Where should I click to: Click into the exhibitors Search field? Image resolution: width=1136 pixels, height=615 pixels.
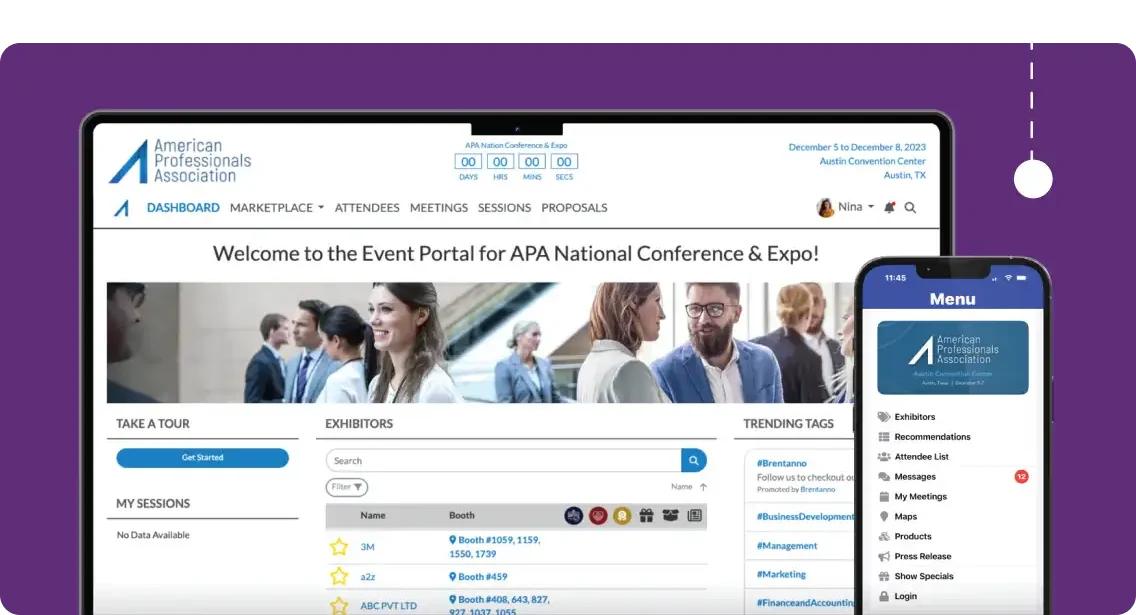[504, 461]
